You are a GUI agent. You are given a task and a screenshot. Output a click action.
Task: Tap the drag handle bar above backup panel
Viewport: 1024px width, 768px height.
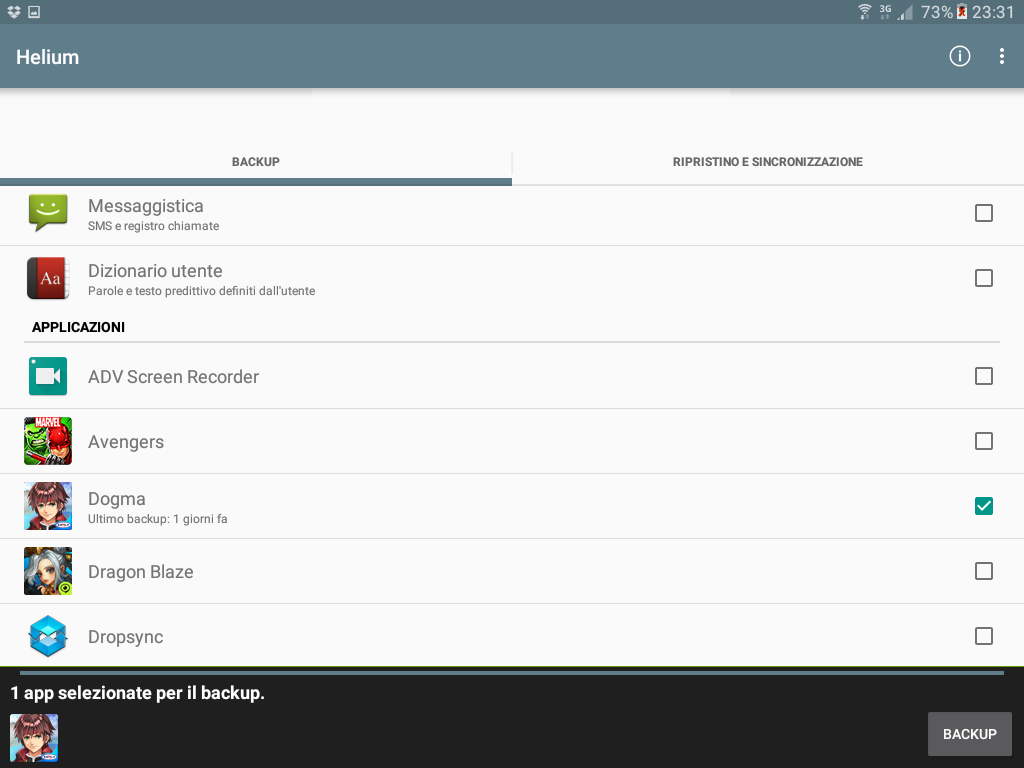[x=512, y=672]
